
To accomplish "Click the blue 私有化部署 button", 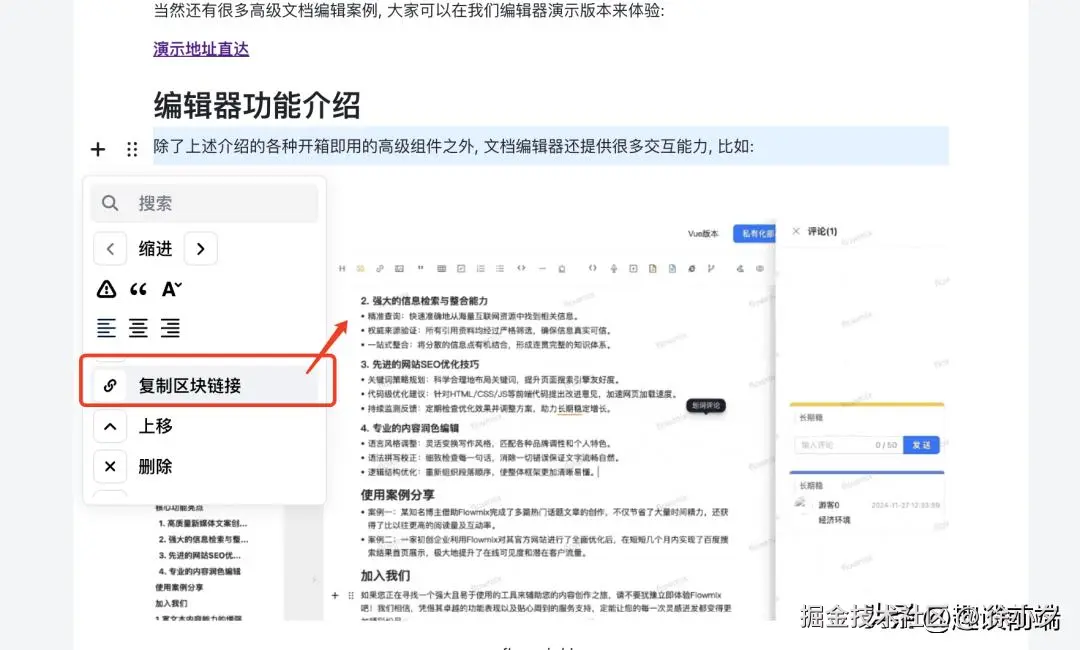I will (x=755, y=233).
